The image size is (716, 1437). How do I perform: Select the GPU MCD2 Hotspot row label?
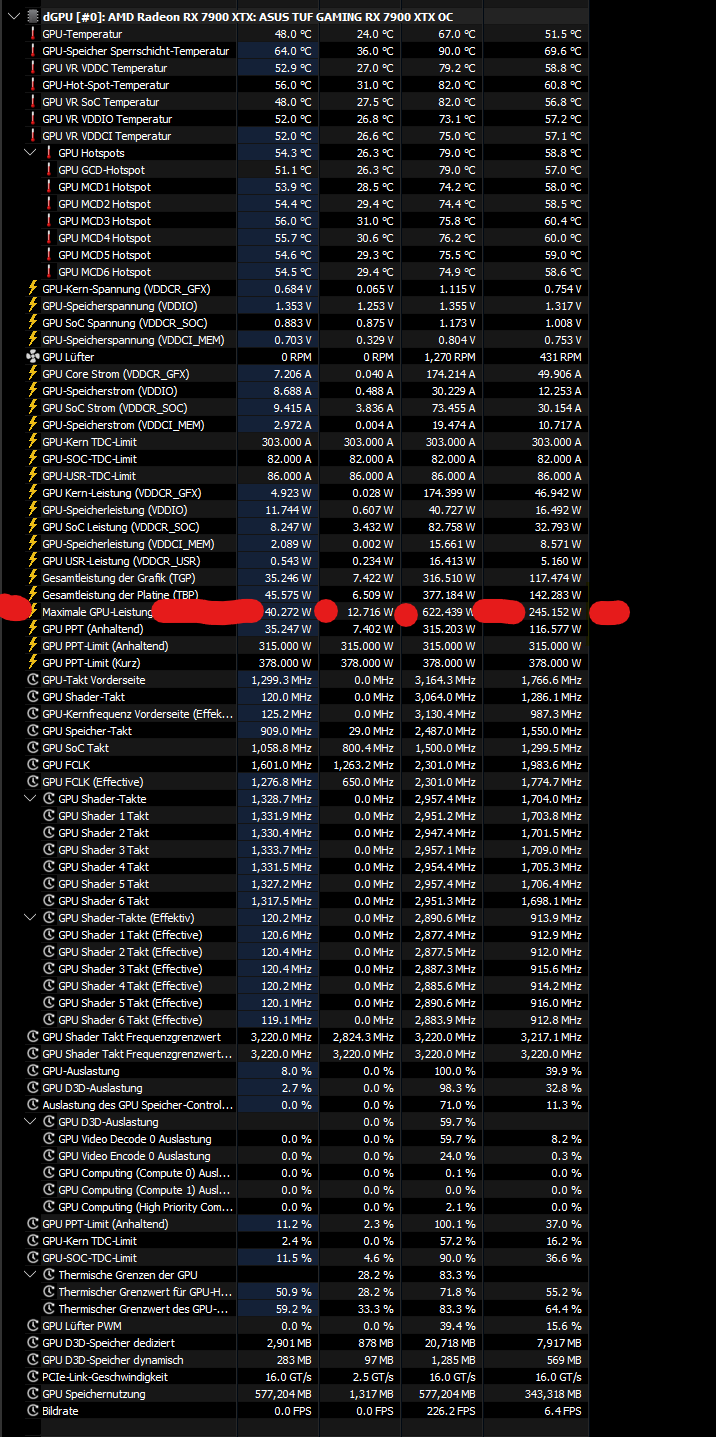[x=104, y=204]
